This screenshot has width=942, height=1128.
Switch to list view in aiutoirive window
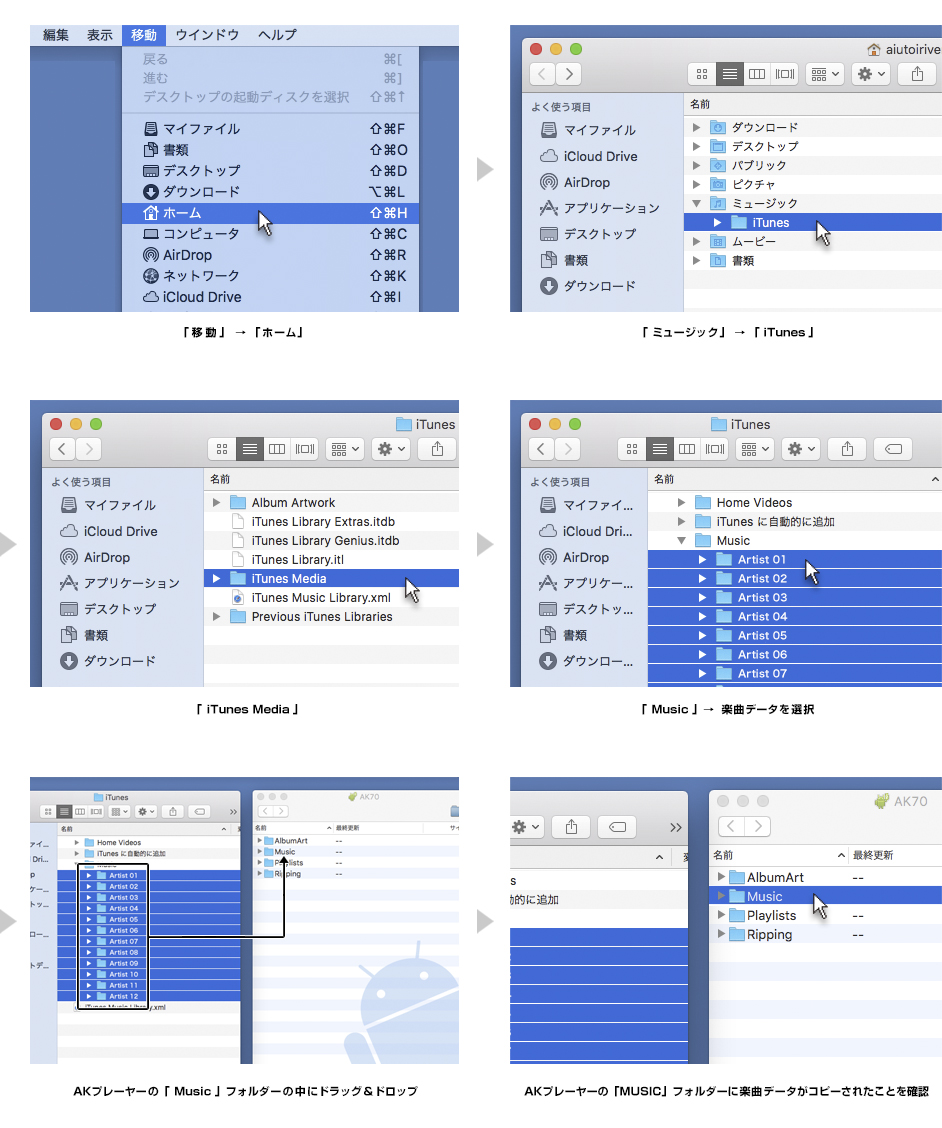click(729, 74)
